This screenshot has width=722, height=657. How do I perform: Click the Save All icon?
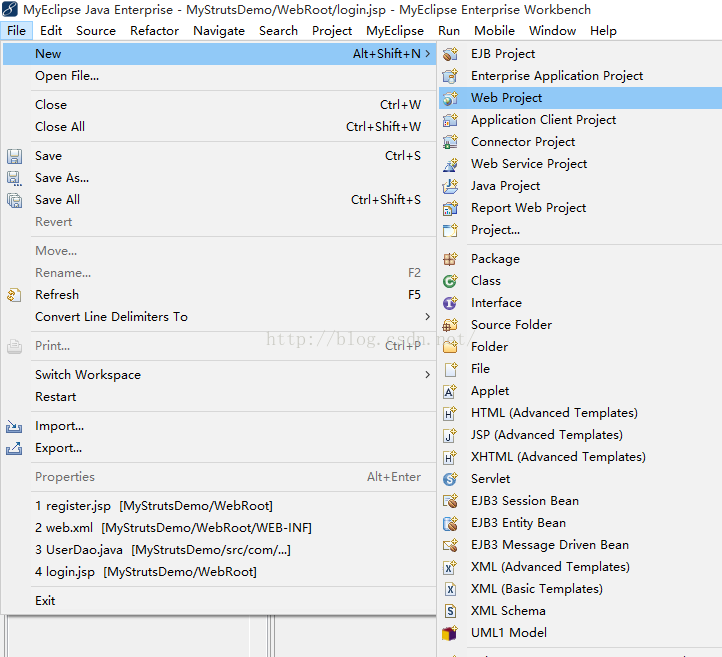(14, 200)
